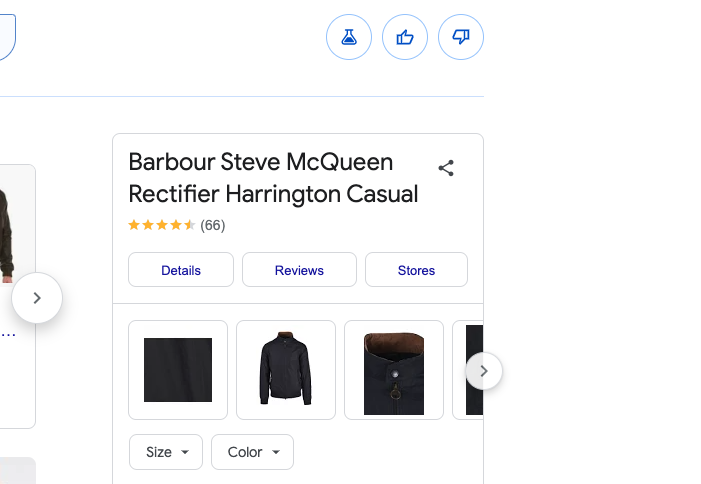Select the collar close-up thumbnail
This screenshot has width=701, height=484.
[394, 370]
